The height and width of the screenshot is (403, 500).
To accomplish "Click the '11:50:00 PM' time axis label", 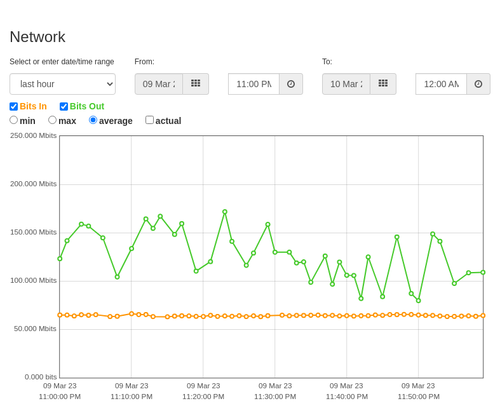I will point(418,397).
